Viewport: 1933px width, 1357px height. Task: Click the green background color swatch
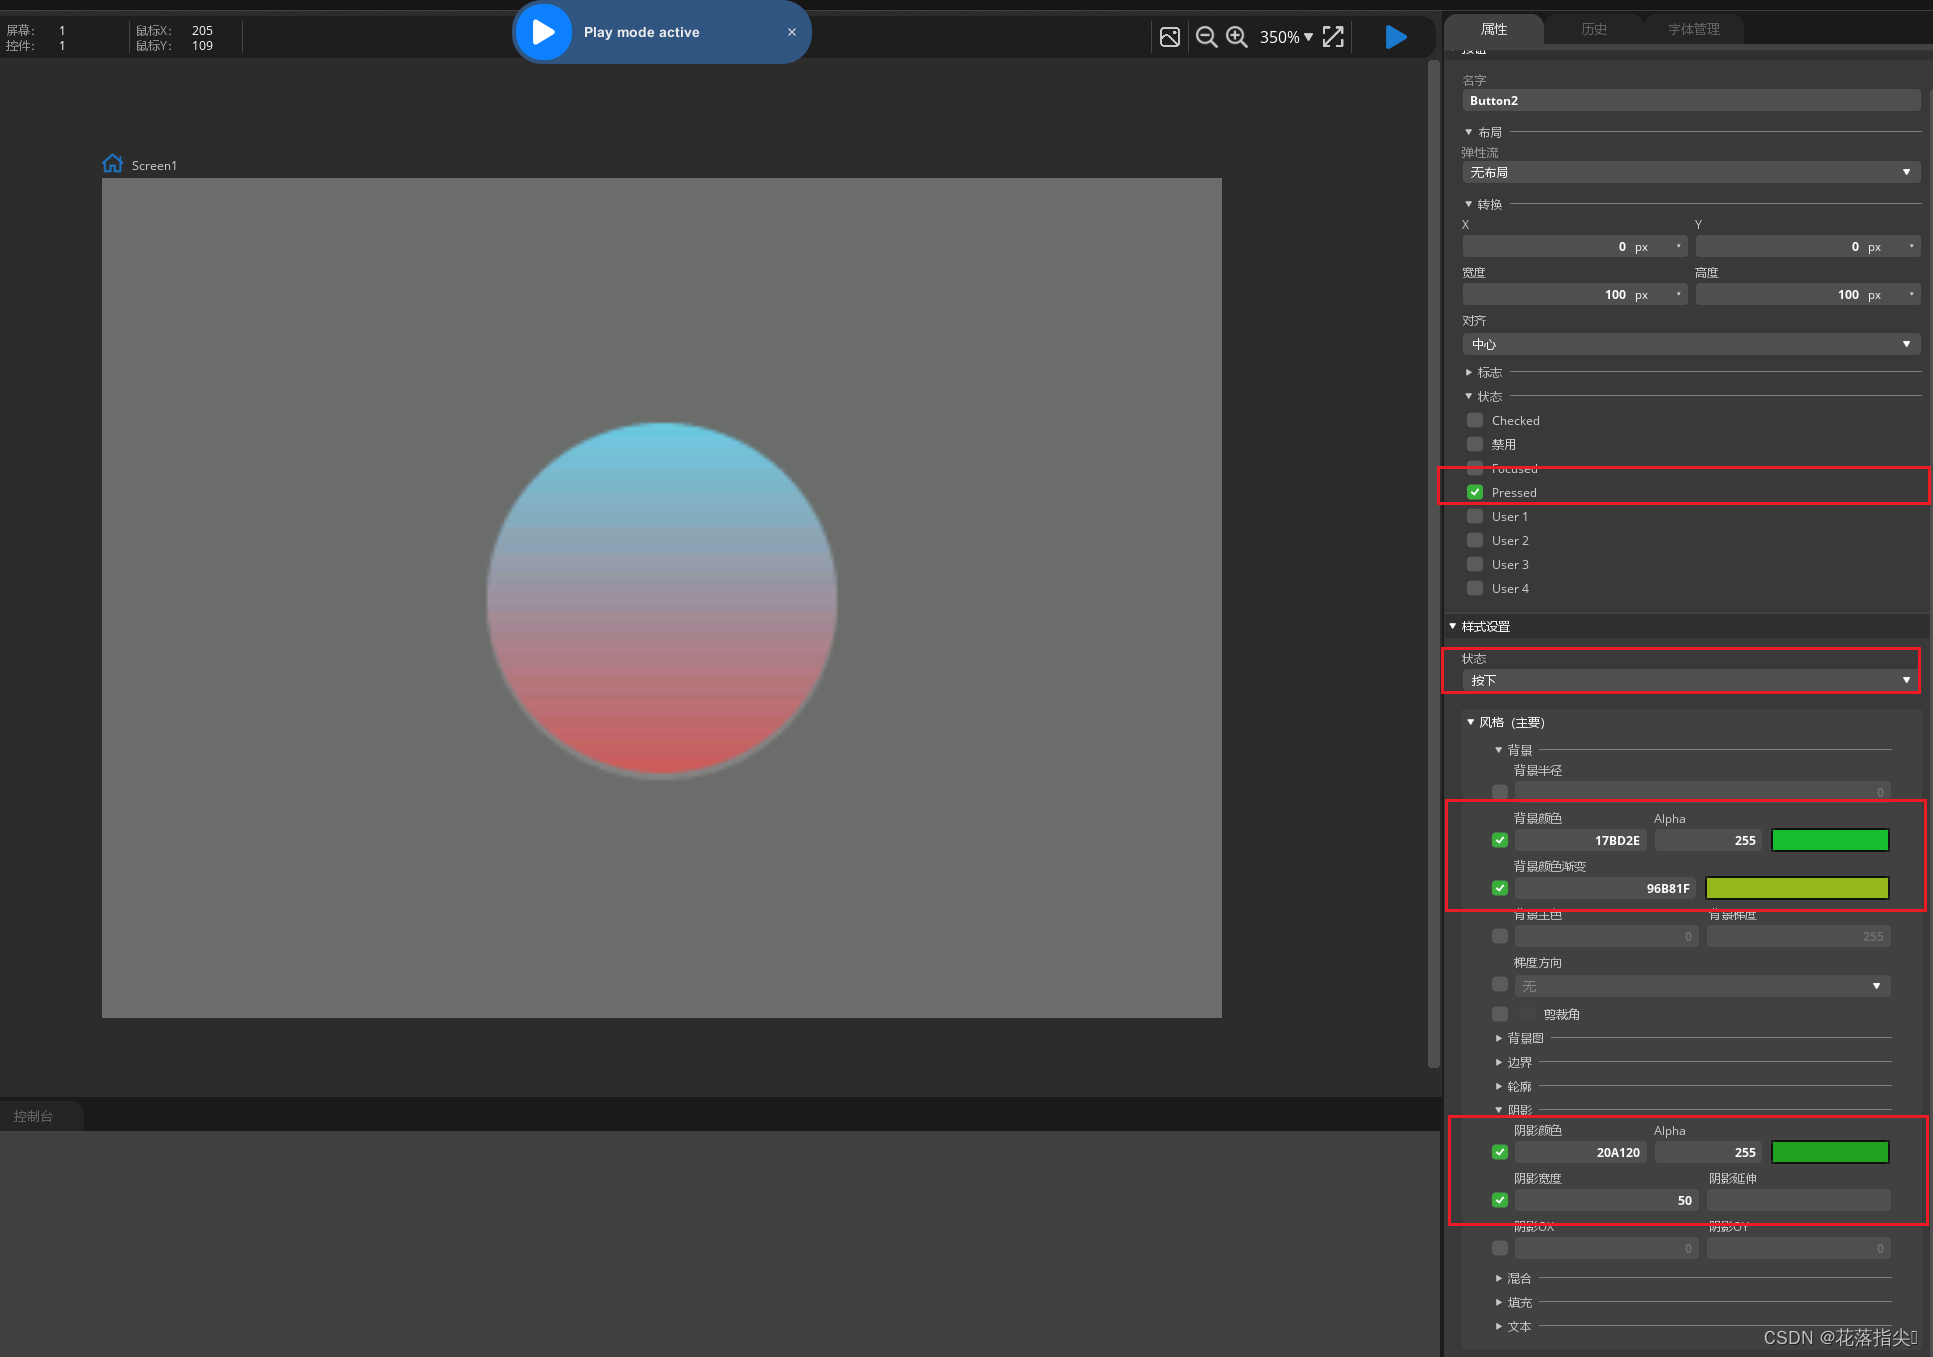tap(1829, 840)
